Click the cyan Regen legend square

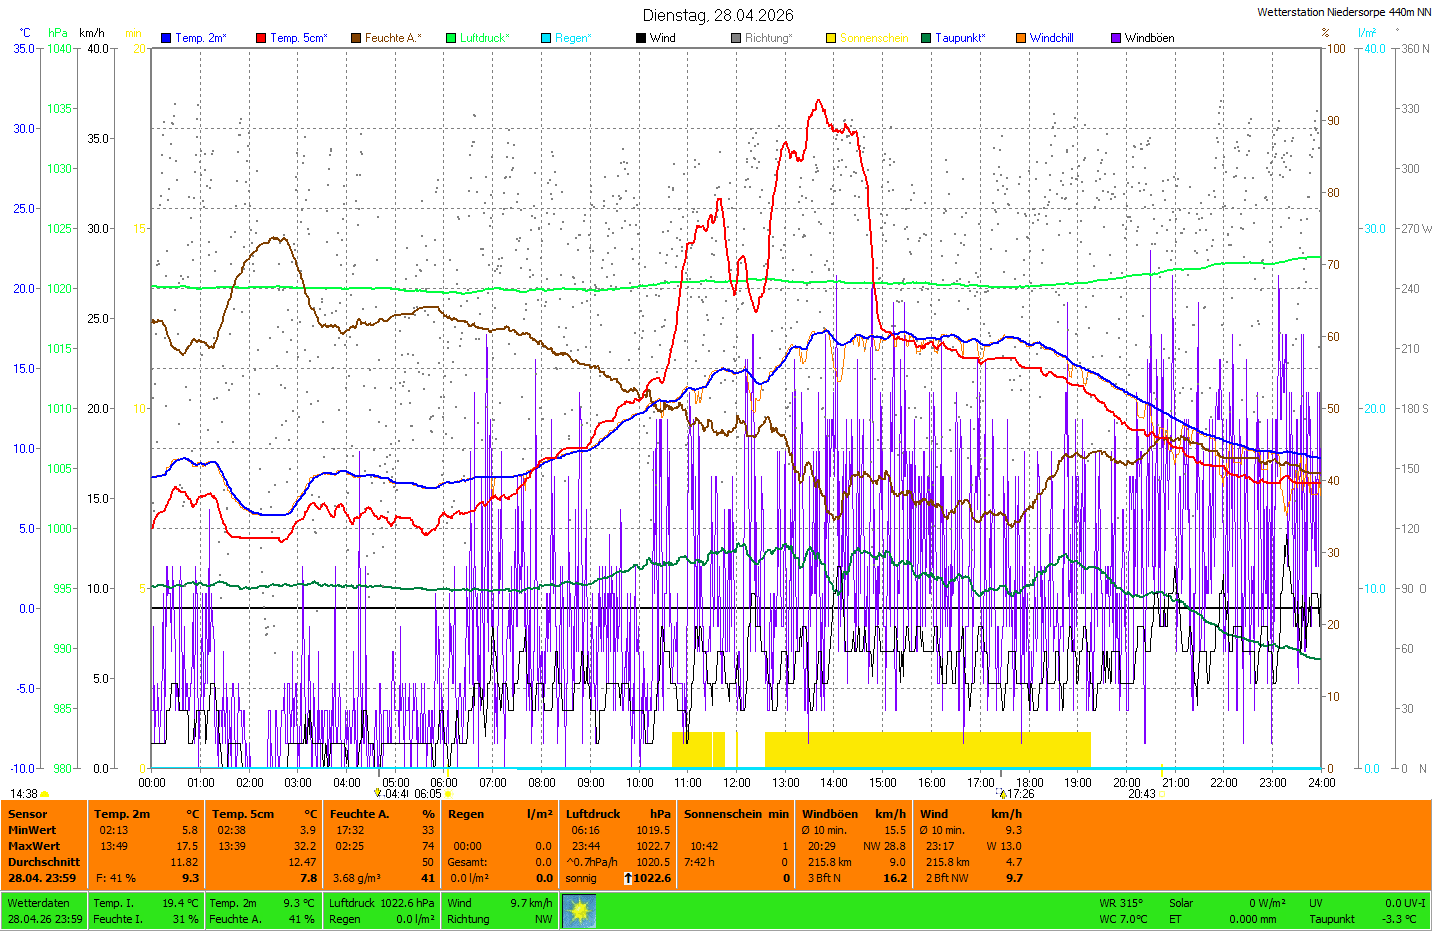point(546,38)
